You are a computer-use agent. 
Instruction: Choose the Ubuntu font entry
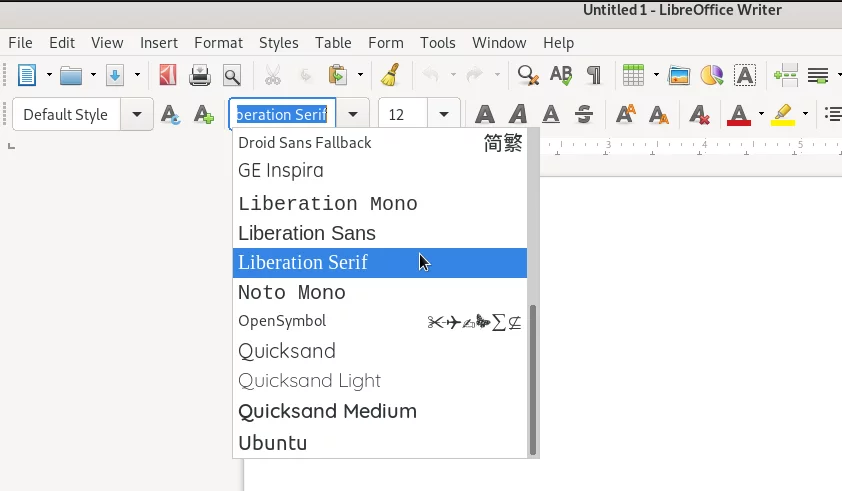tap(380, 443)
